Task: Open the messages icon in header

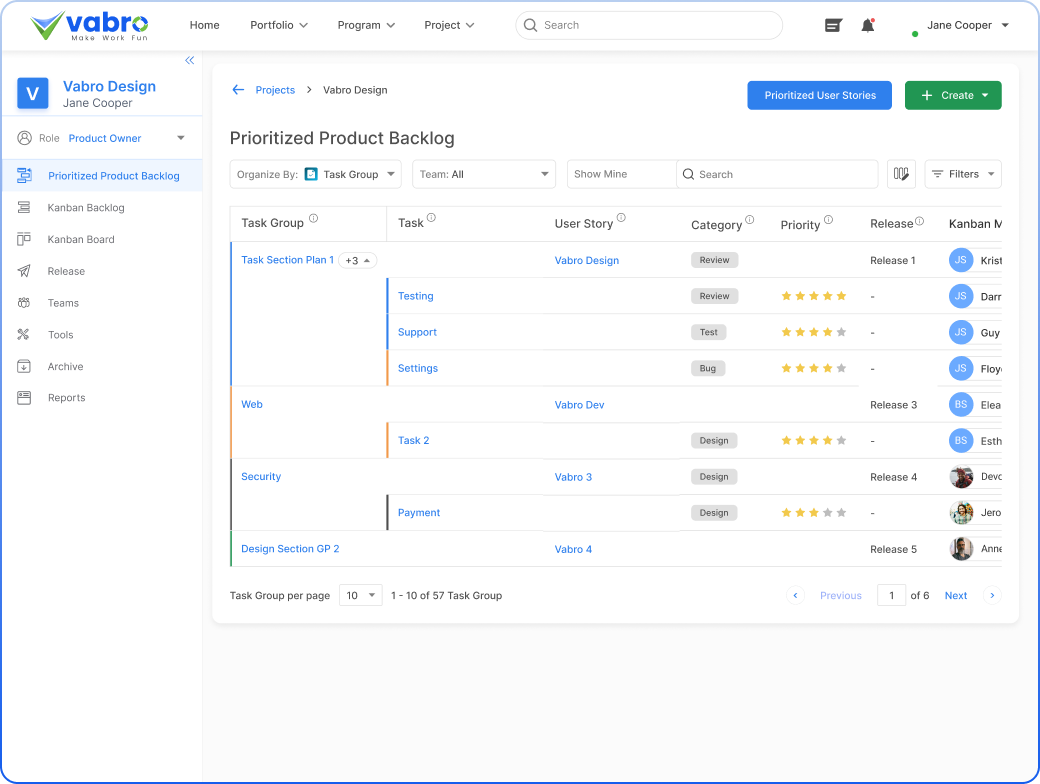Action: click(833, 26)
